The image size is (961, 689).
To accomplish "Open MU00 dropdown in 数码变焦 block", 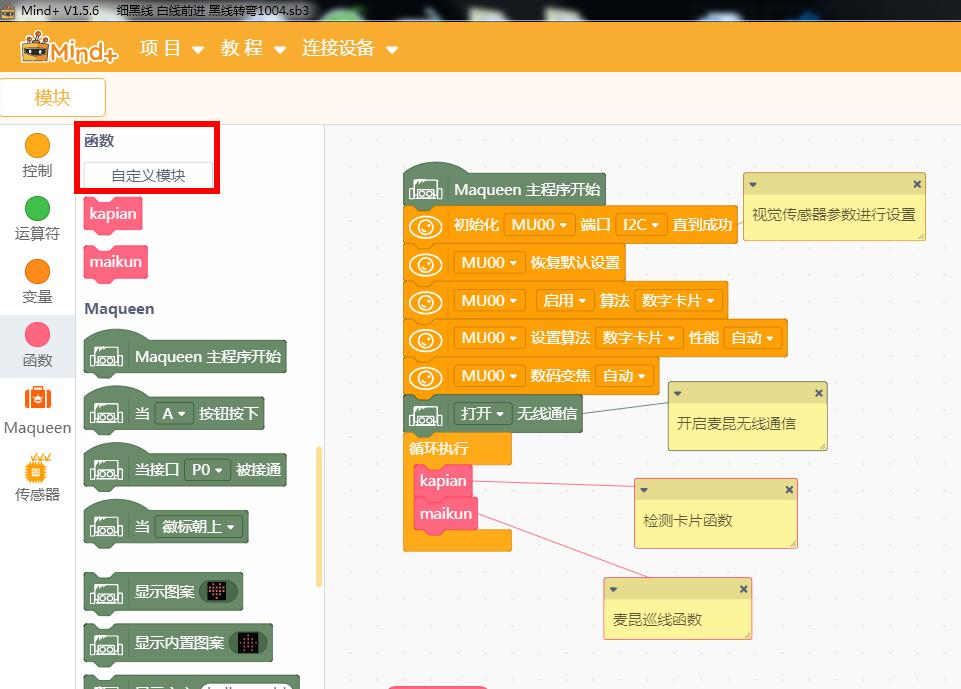I will [489, 376].
